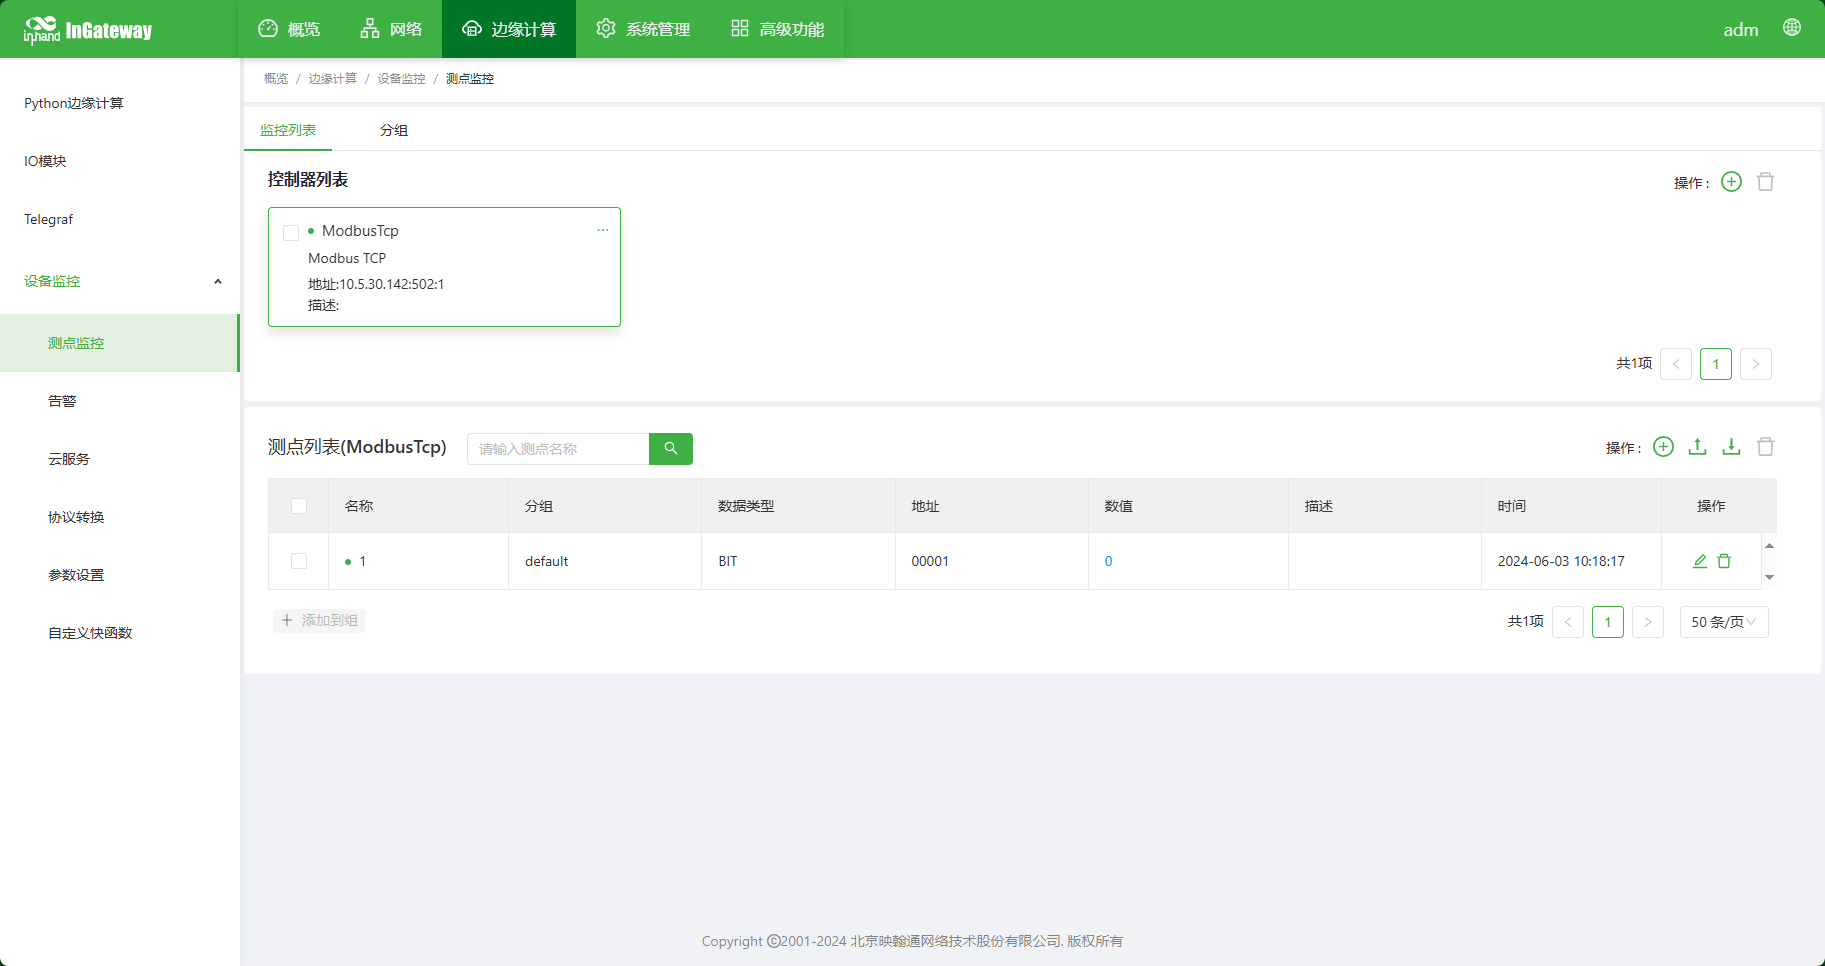
Task: Open the 系统管理 top menu
Action: [643, 29]
